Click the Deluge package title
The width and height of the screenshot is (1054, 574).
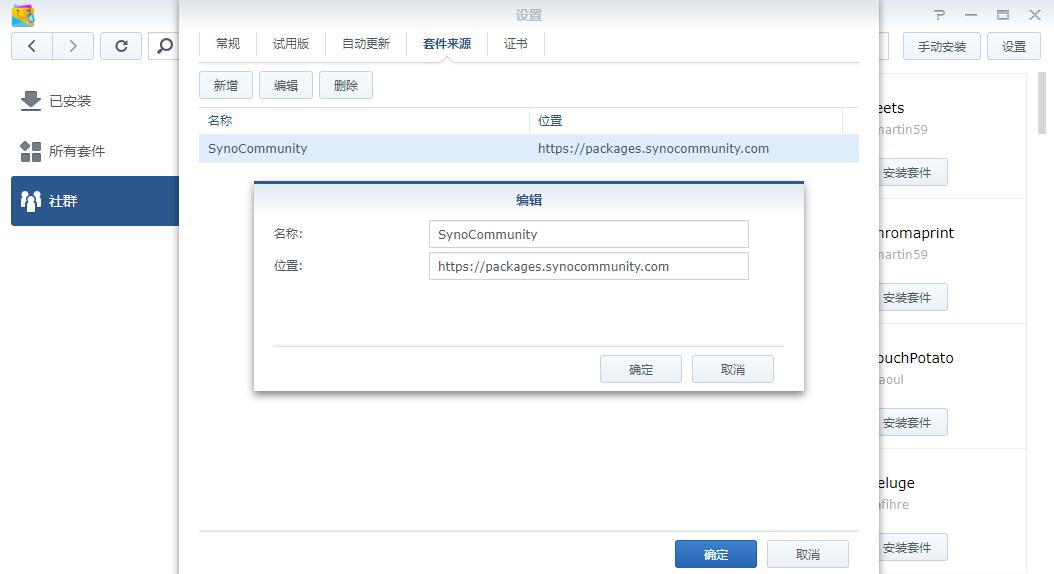(897, 483)
